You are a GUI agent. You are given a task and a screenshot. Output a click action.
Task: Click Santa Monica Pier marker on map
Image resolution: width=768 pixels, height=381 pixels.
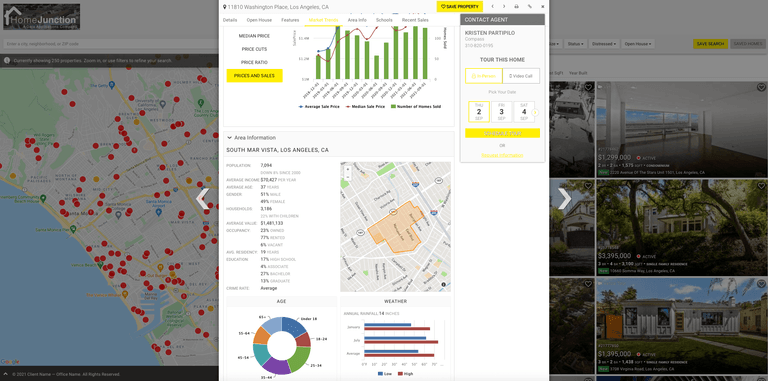pos(73,229)
